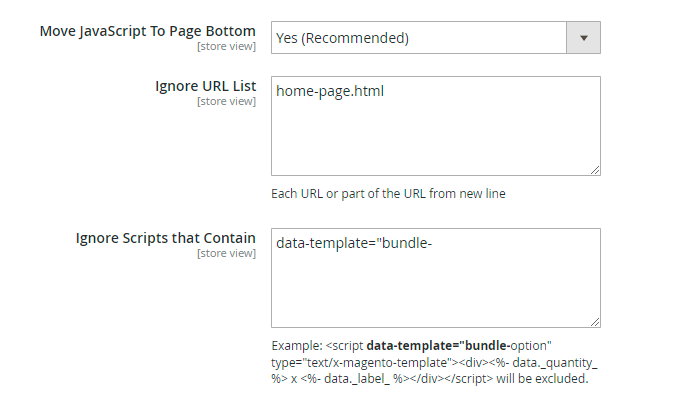
Task: Click the 'Each URL or part' help note
Action: coord(388,193)
